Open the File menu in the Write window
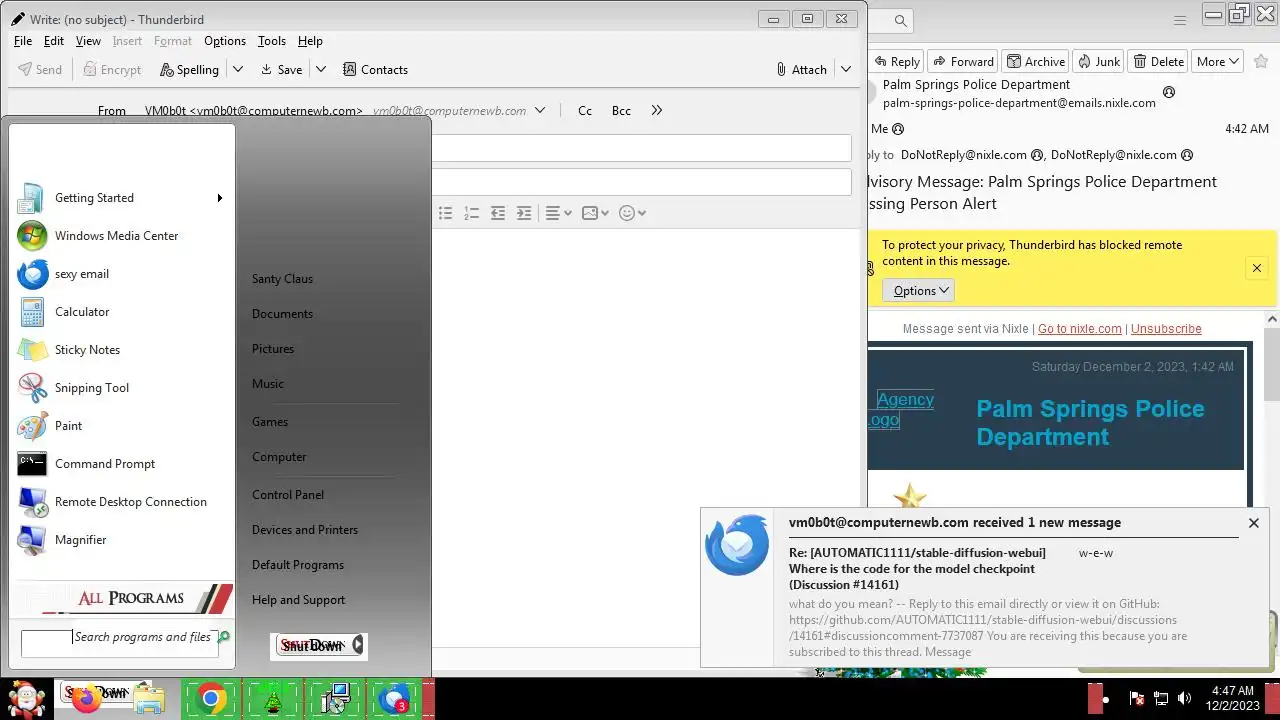Viewport: 1280px width, 720px height. [23, 41]
